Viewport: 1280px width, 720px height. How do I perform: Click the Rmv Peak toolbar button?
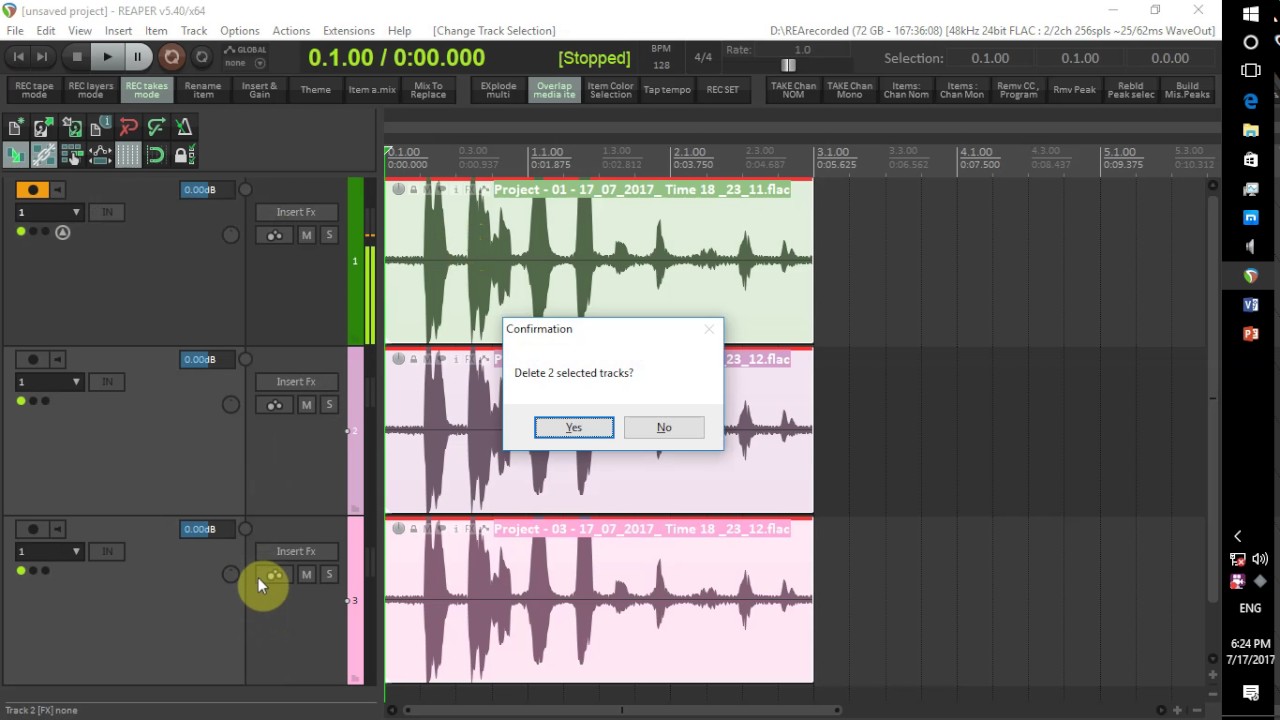pyautogui.click(x=1074, y=90)
